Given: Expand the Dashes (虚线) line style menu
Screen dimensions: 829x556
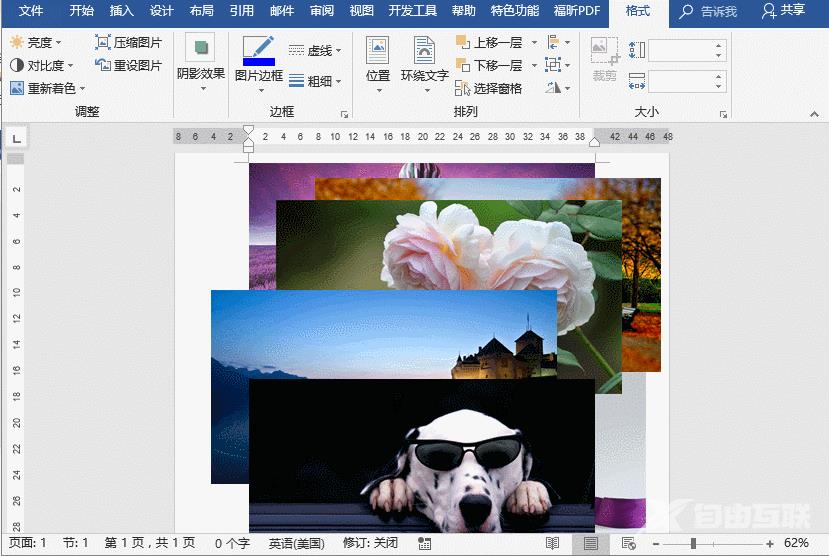Looking at the screenshot, I should pyautogui.click(x=315, y=50).
